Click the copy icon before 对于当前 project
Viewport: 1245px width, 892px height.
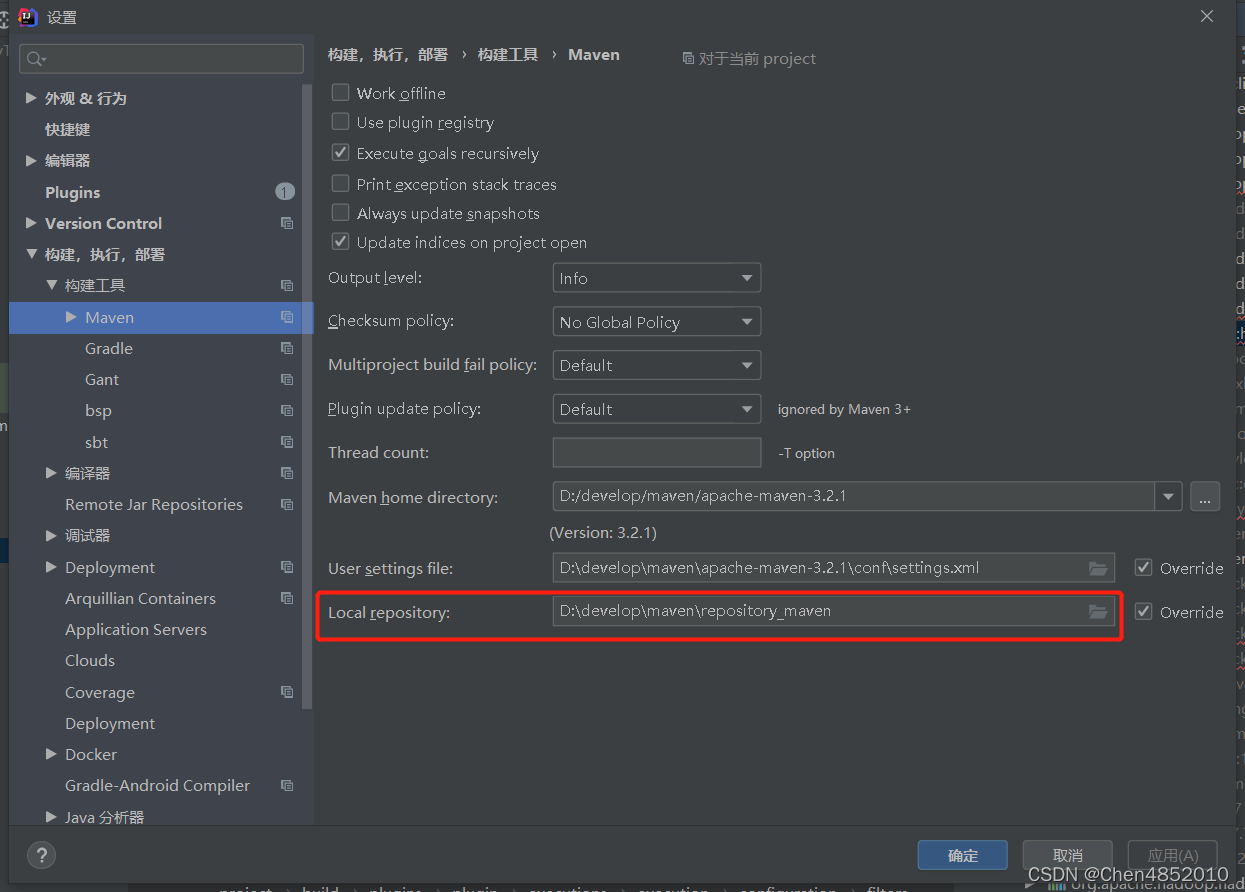pyautogui.click(x=688, y=58)
